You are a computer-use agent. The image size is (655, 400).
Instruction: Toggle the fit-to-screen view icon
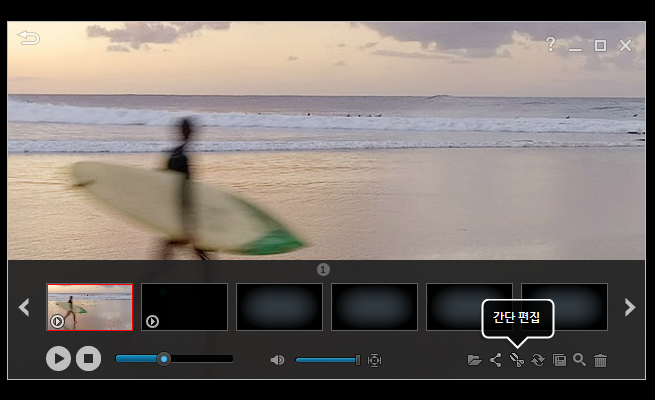click(x=374, y=360)
